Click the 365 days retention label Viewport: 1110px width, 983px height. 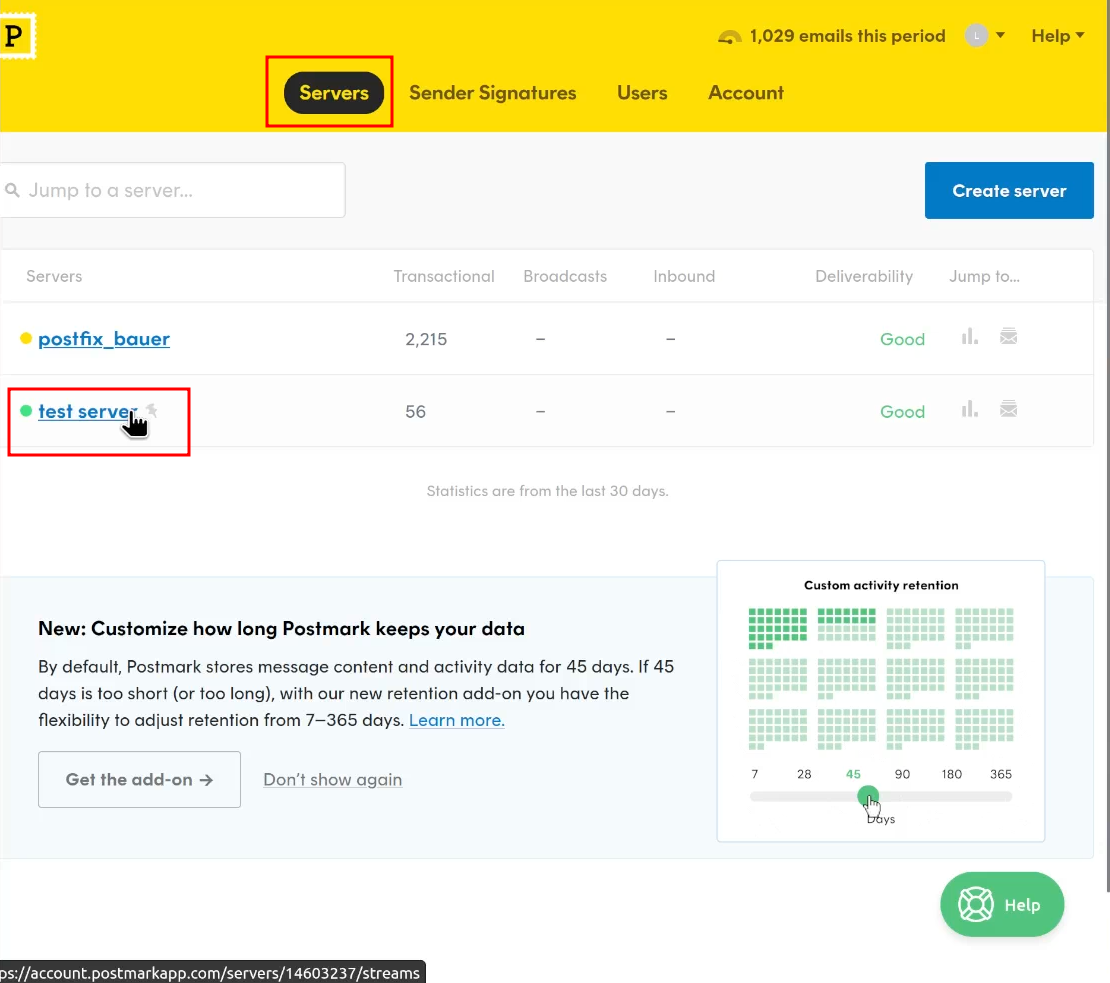1000,774
